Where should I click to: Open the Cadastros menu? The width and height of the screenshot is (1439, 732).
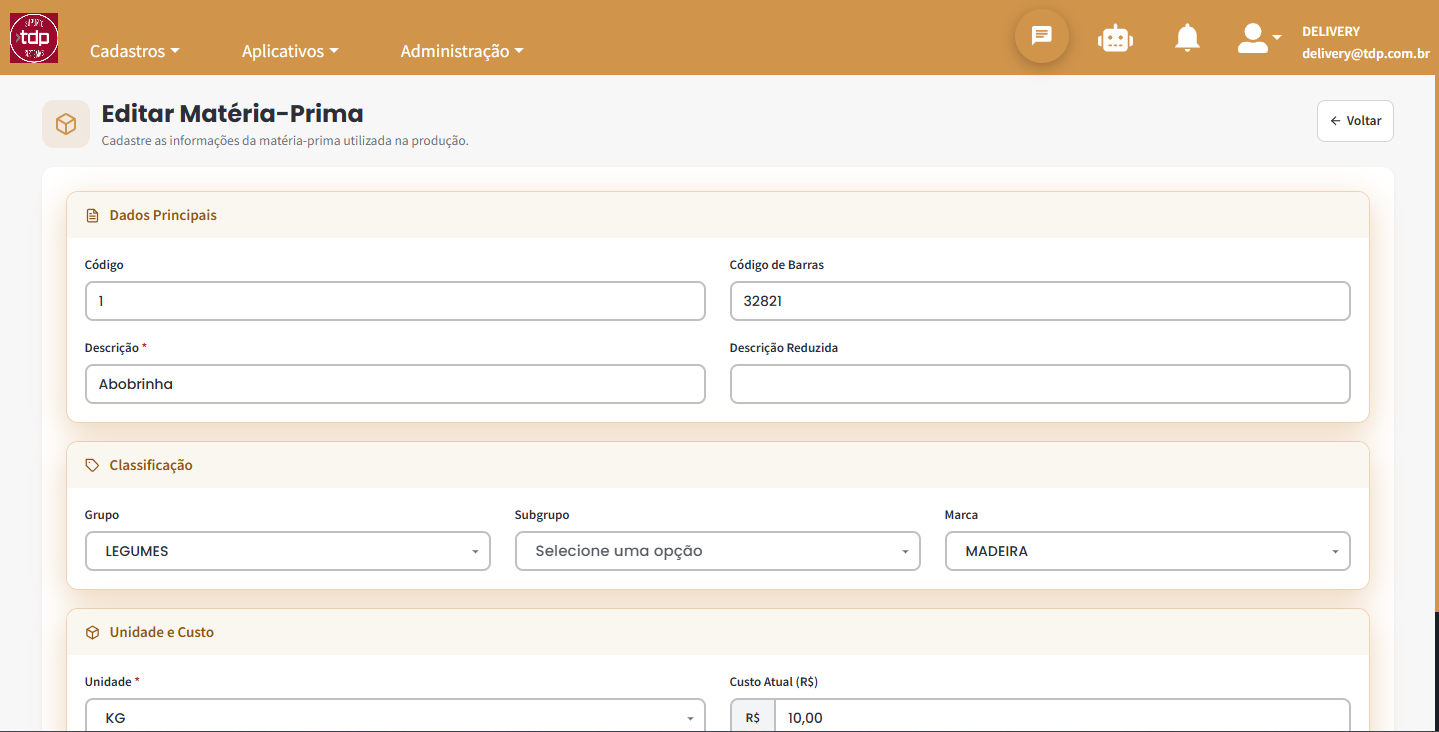pyautogui.click(x=135, y=51)
